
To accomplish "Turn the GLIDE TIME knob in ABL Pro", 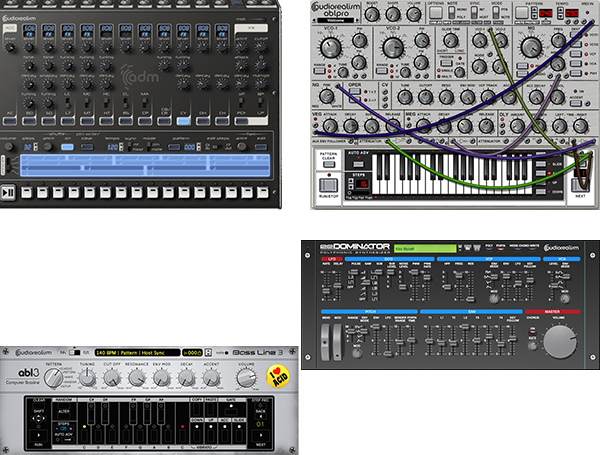I will (x=450, y=40).
